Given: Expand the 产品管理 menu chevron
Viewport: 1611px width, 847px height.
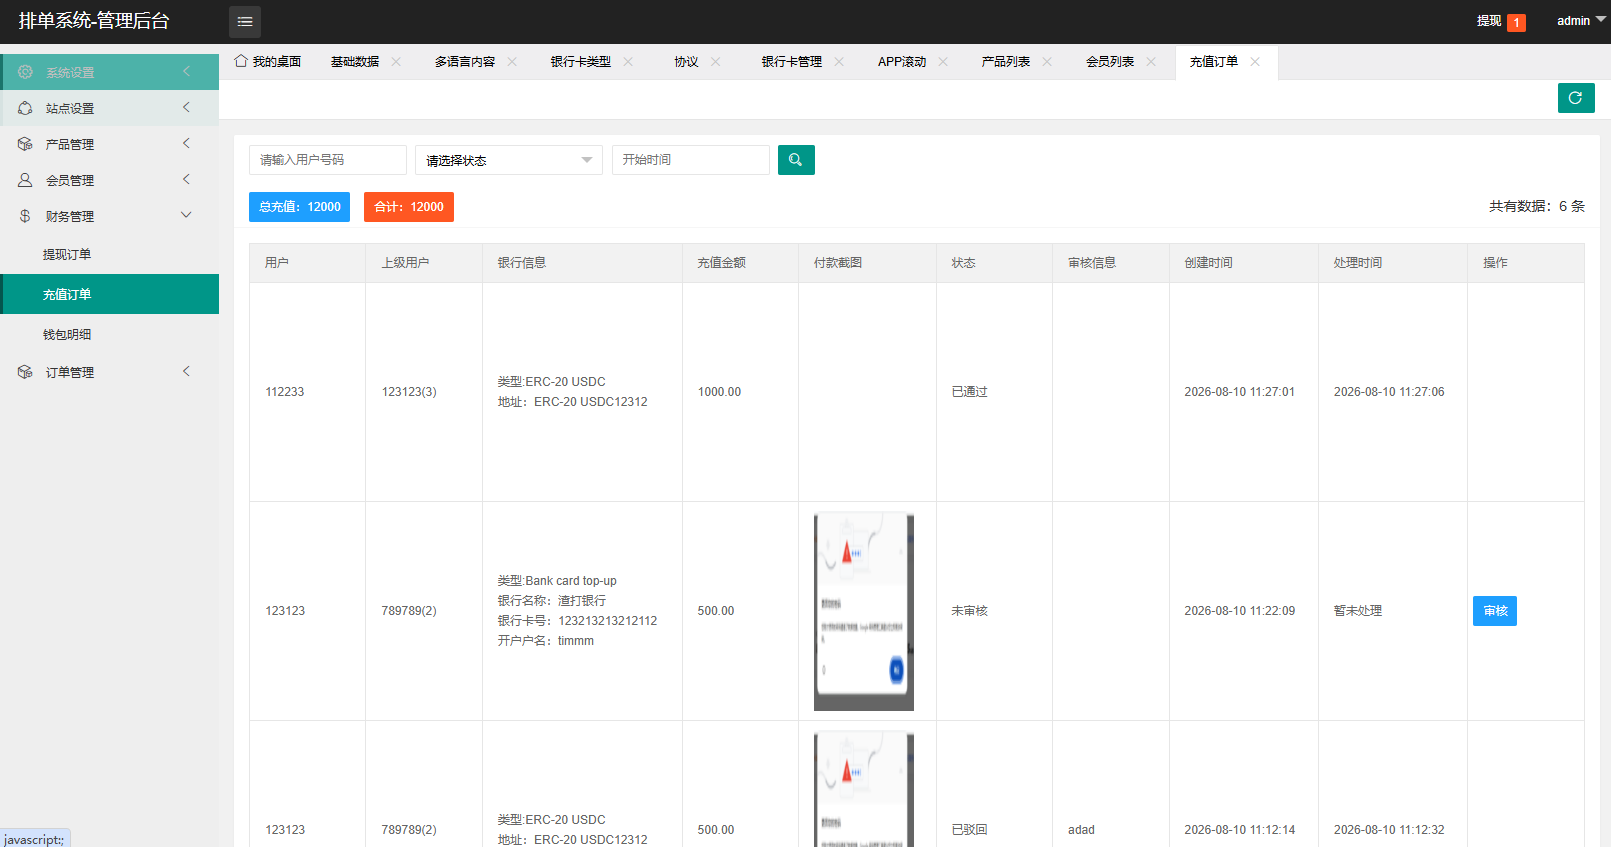Looking at the screenshot, I should [186, 143].
